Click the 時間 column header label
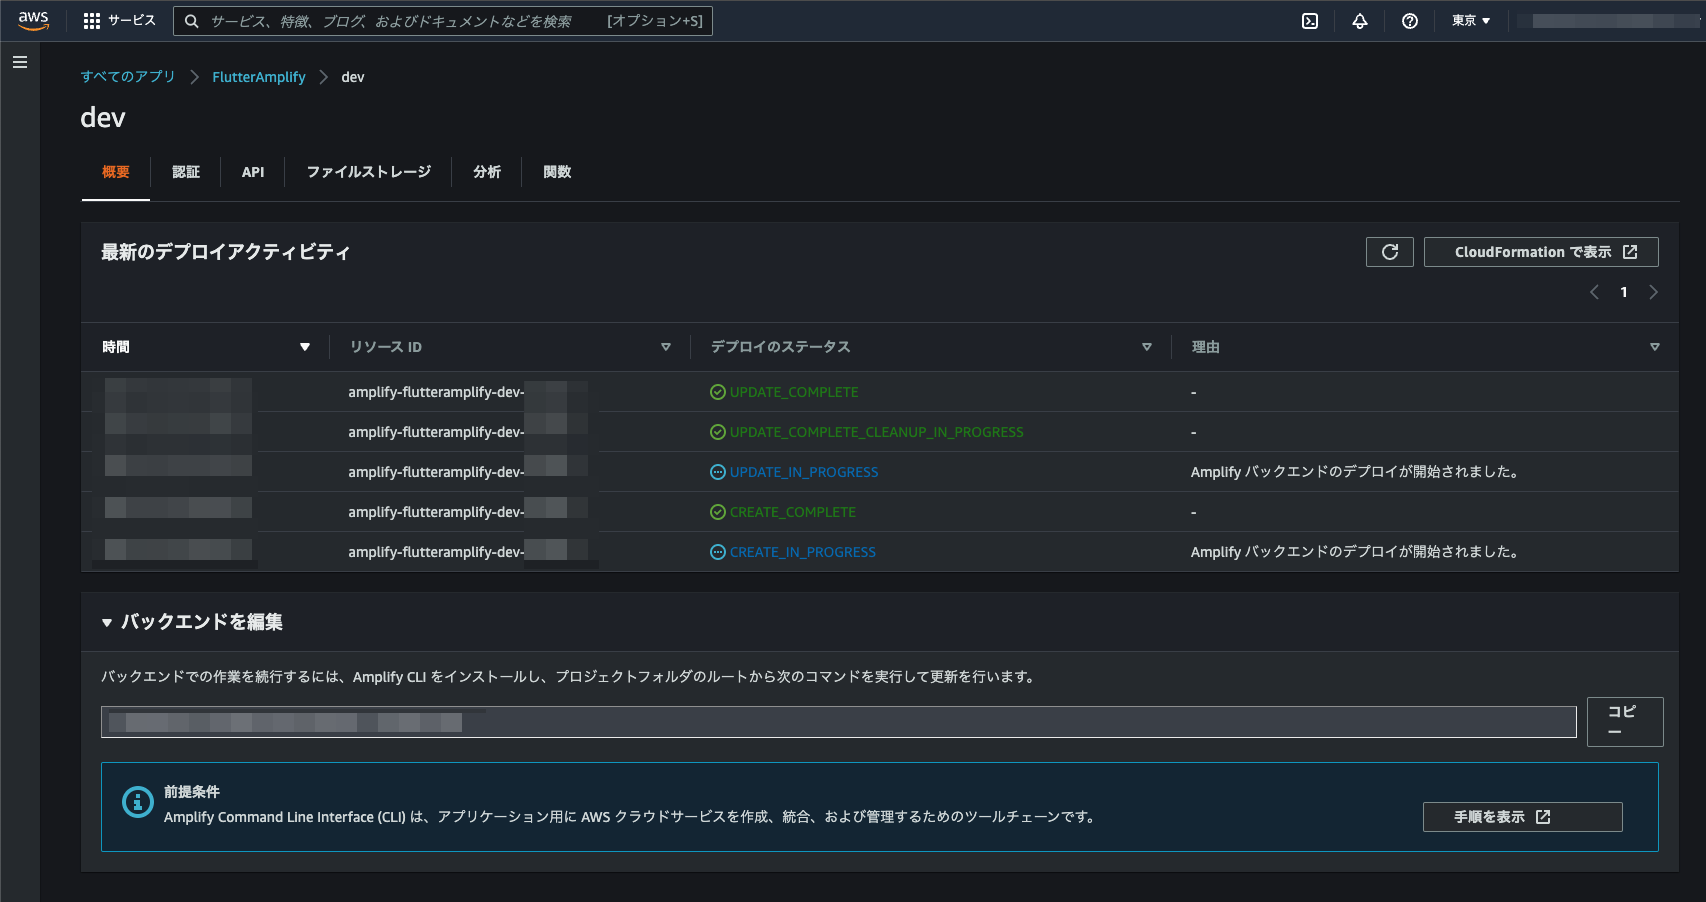1706x902 pixels. tap(116, 347)
